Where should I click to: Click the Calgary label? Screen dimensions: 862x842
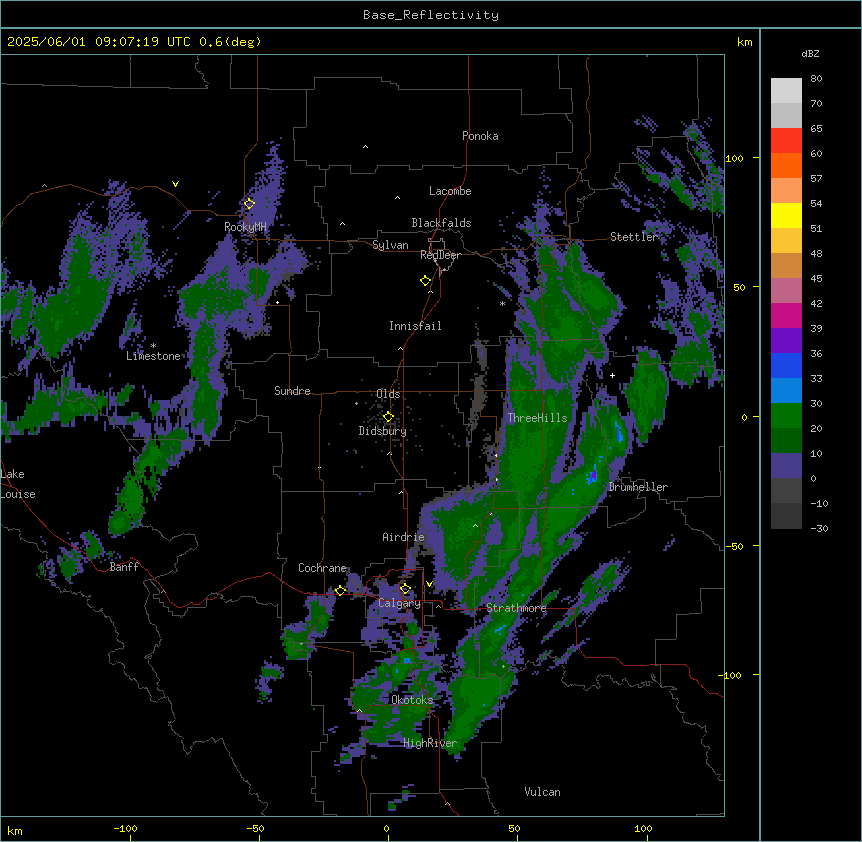pos(399,603)
